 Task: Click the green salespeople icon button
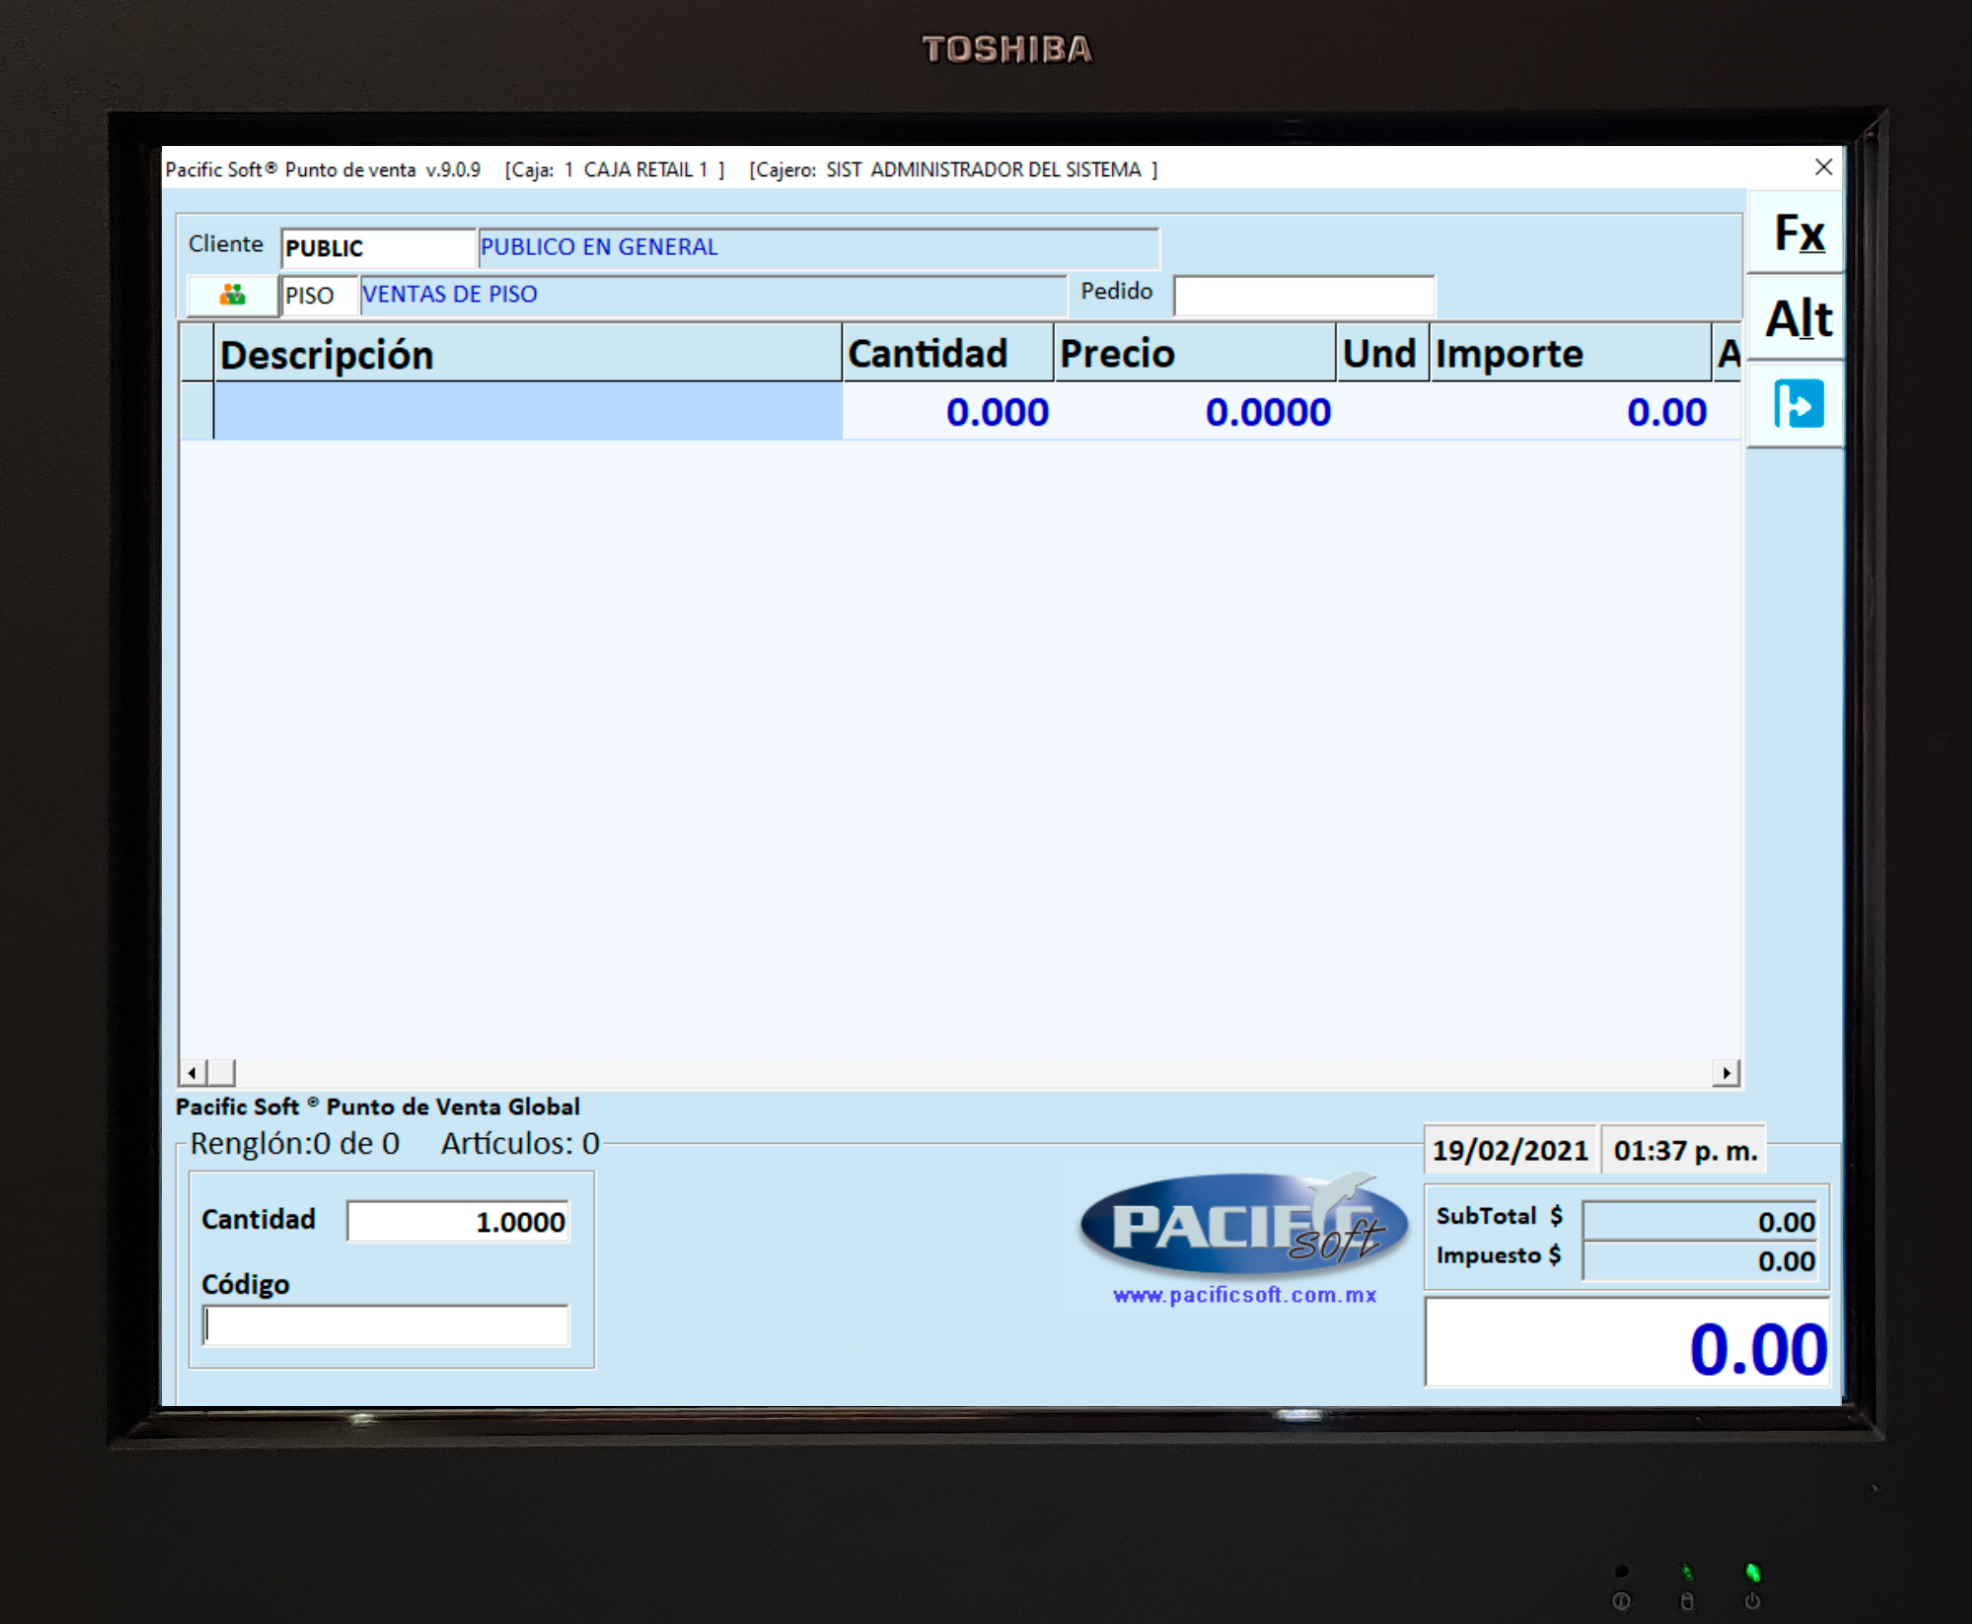pos(232,295)
